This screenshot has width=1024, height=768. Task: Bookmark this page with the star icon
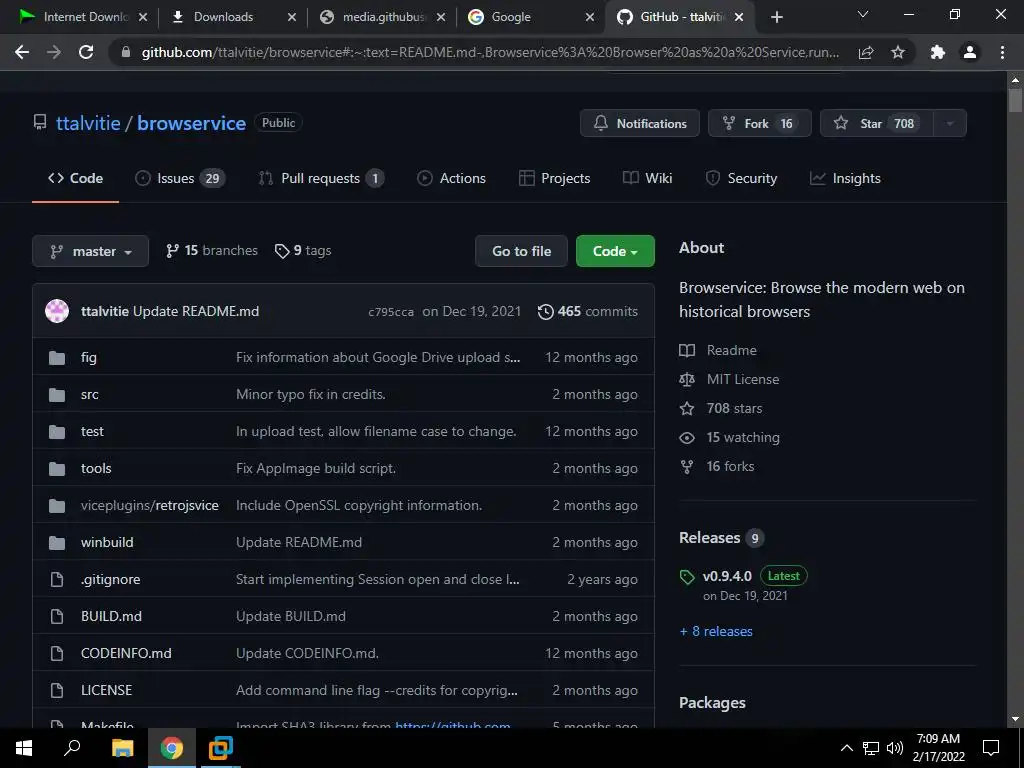coord(898,52)
